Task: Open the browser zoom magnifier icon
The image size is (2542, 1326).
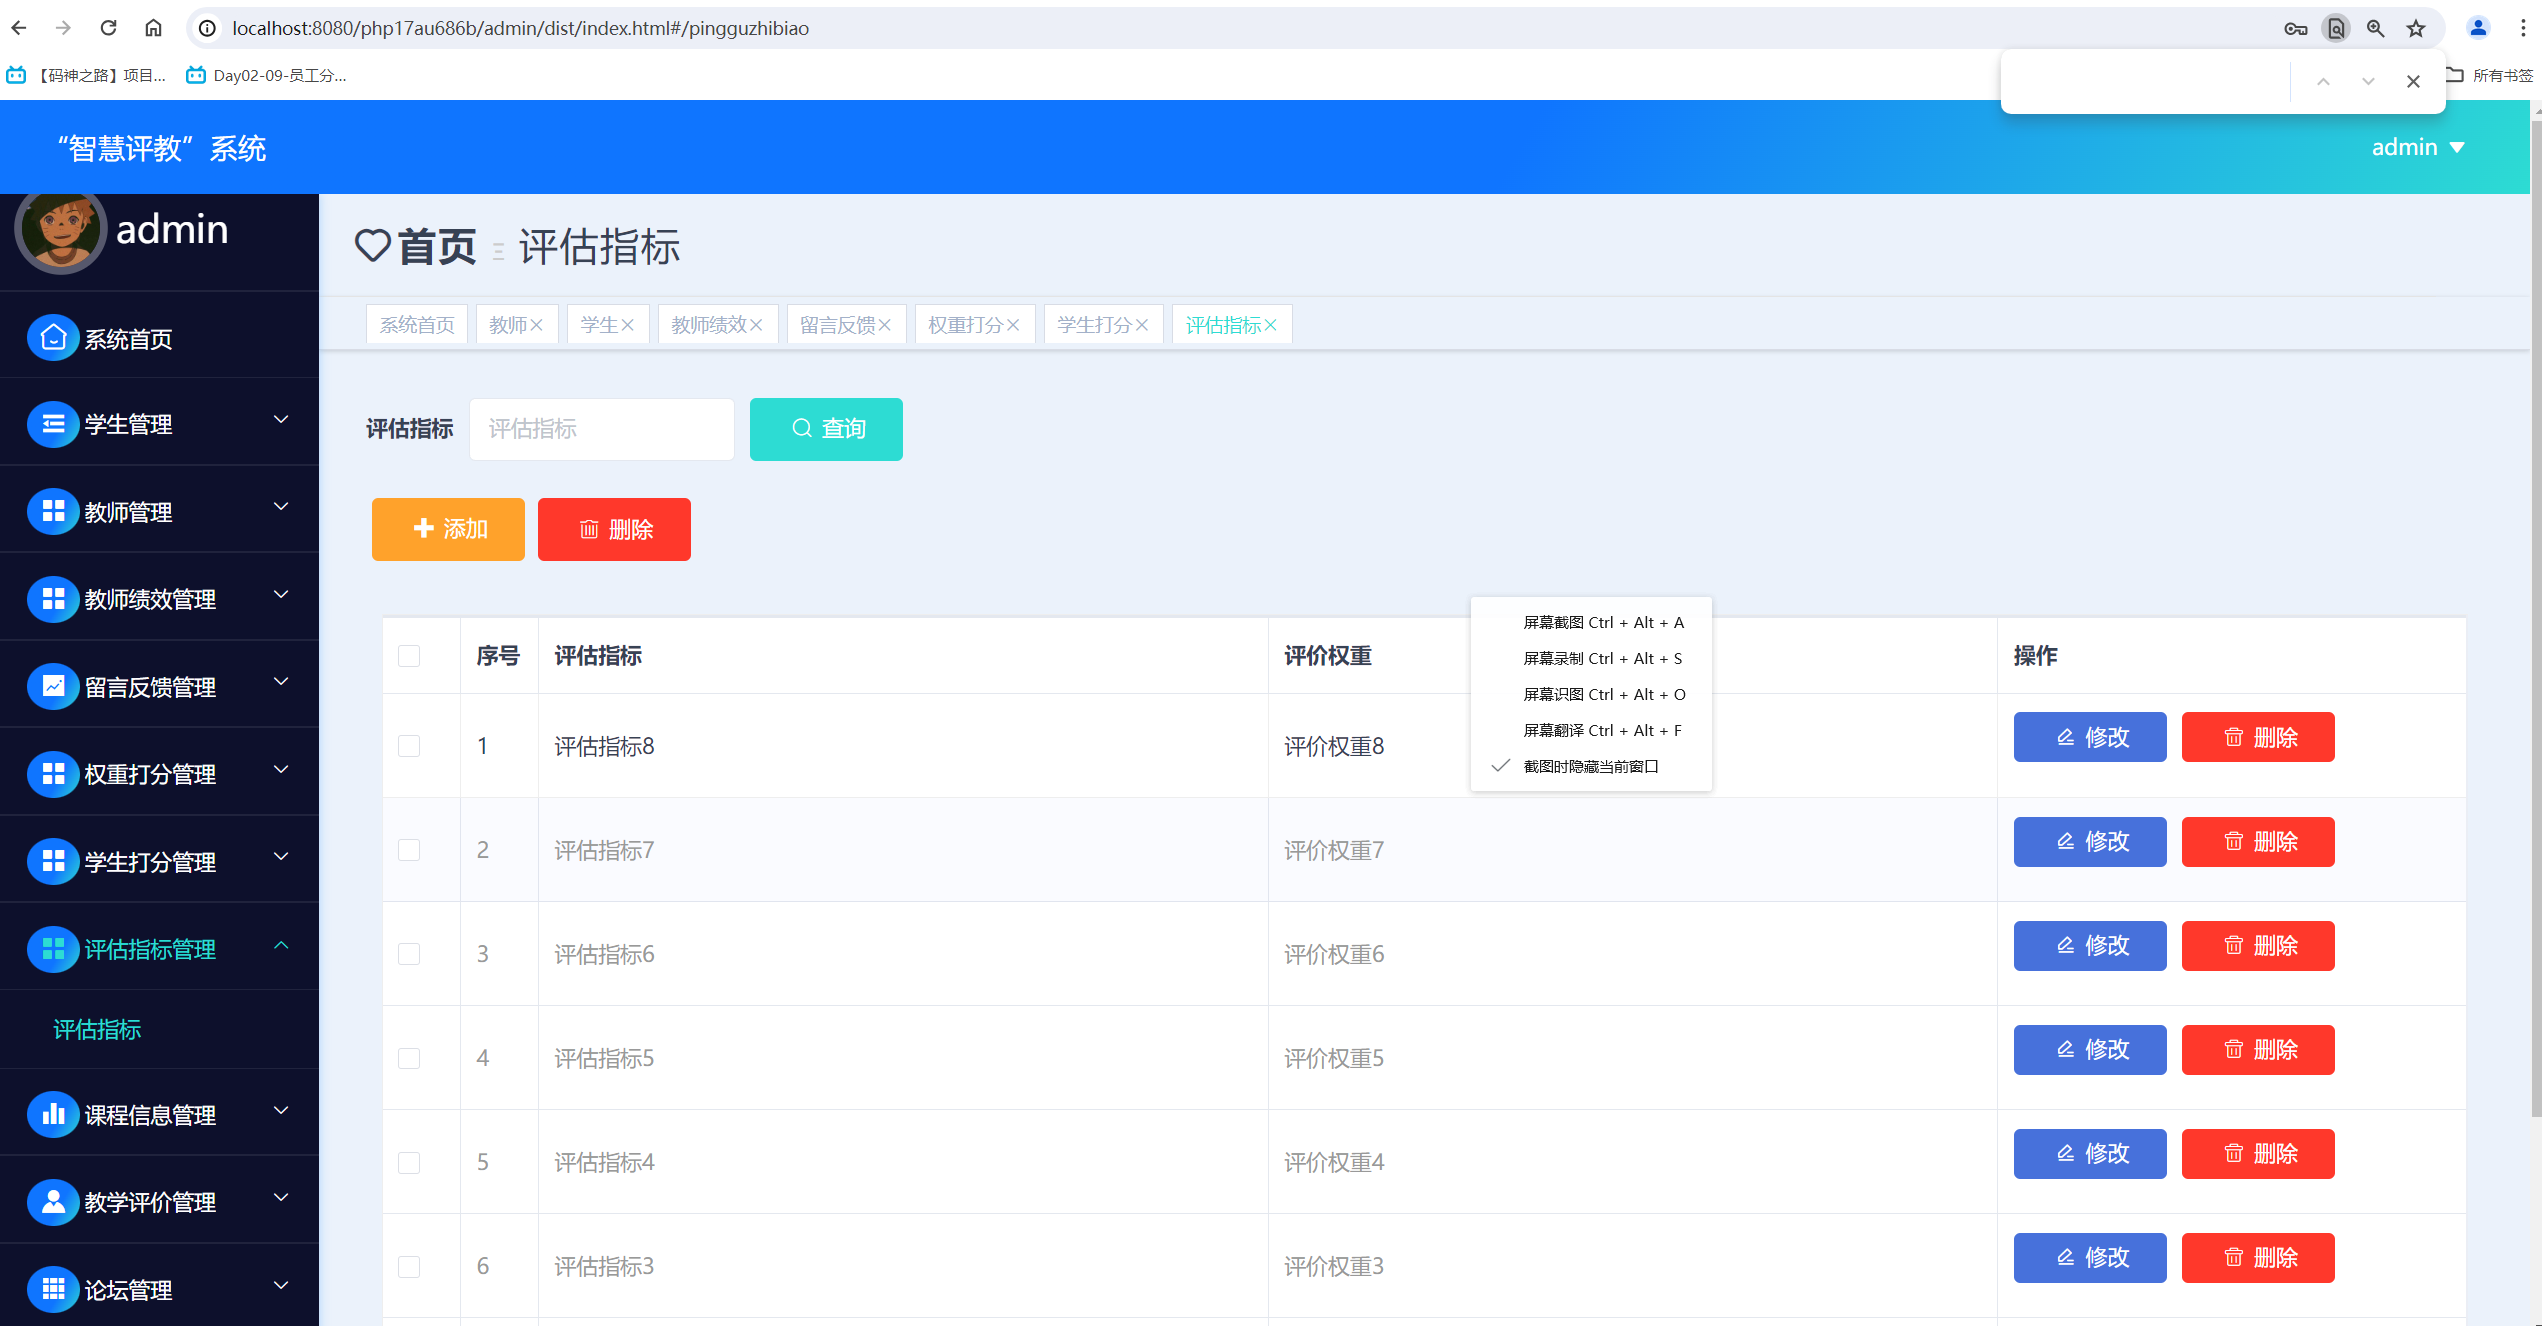Action: coord(2376,29)
